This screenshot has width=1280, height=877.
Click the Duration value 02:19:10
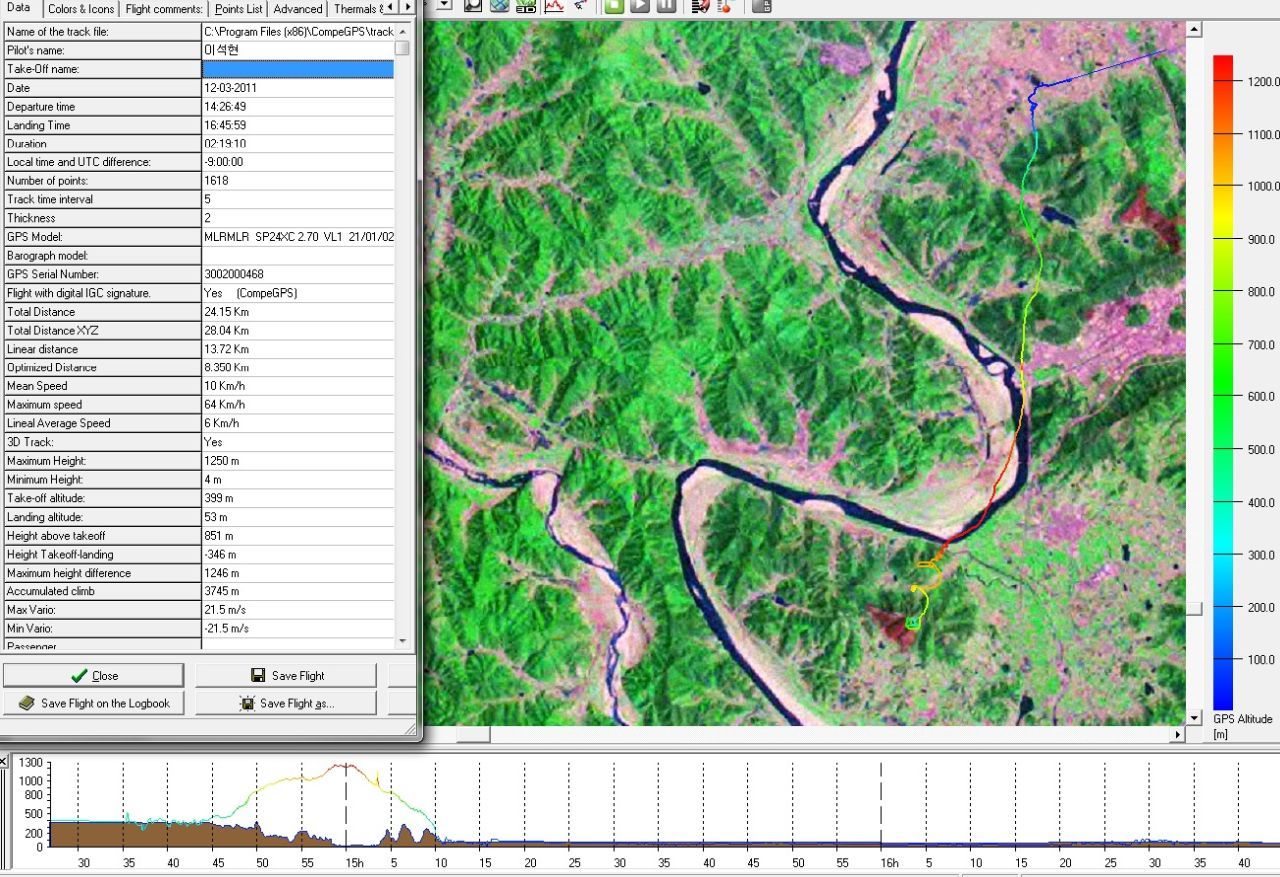[225, 144]
